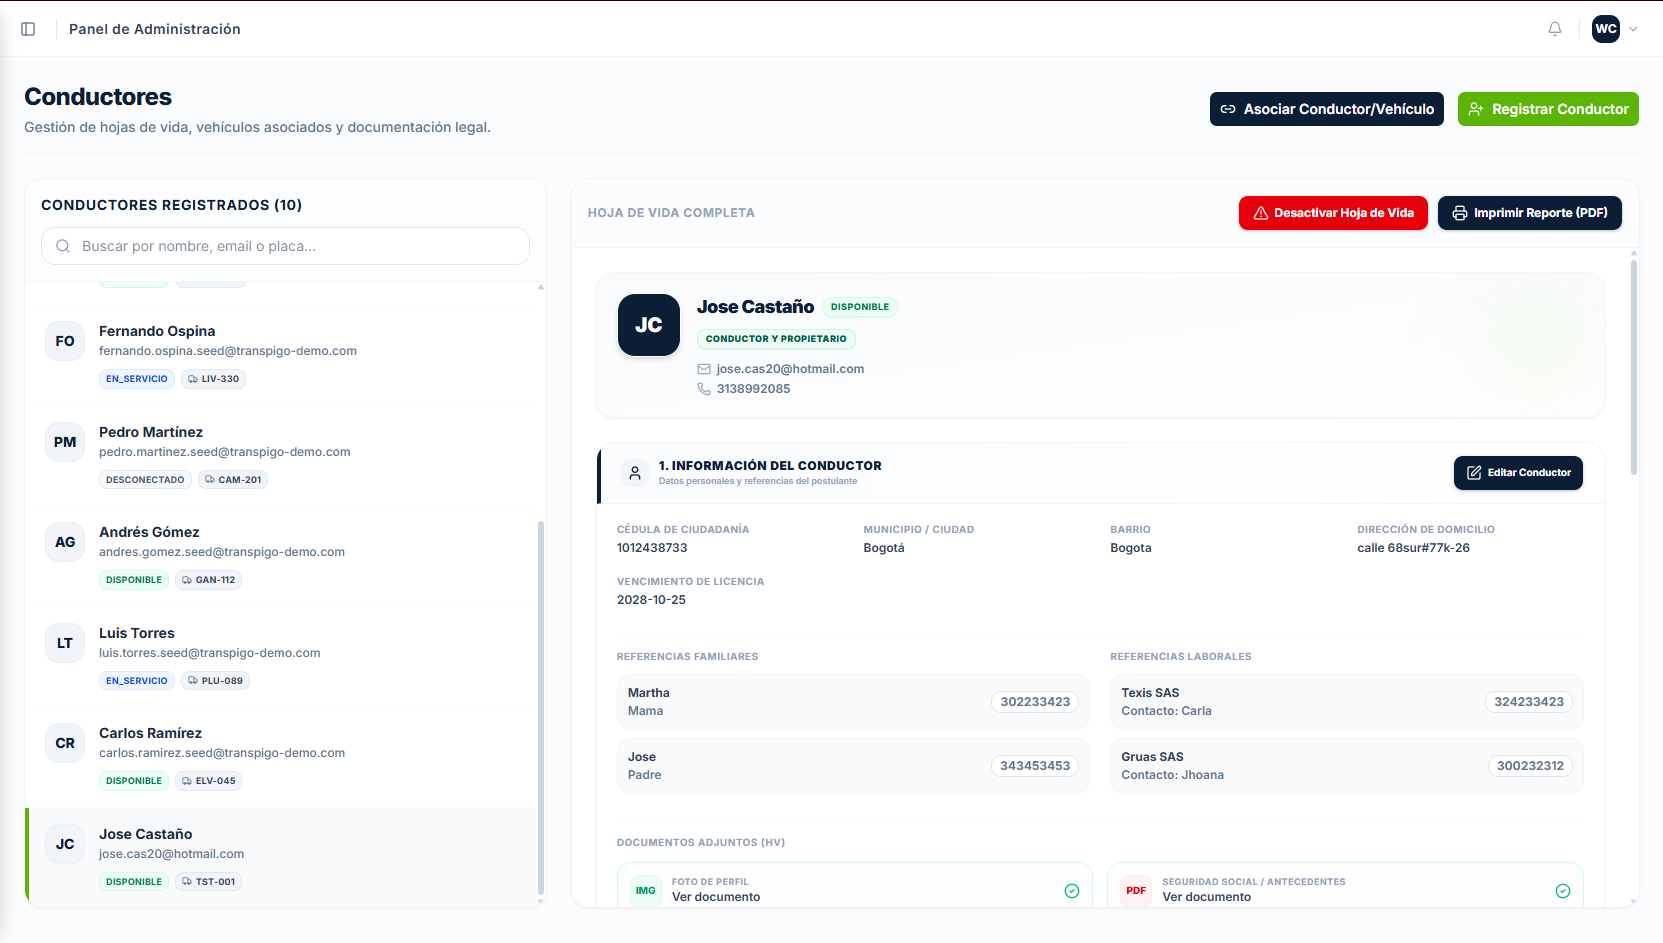Click vehicle plate tag CAM-201

[233, 480]
